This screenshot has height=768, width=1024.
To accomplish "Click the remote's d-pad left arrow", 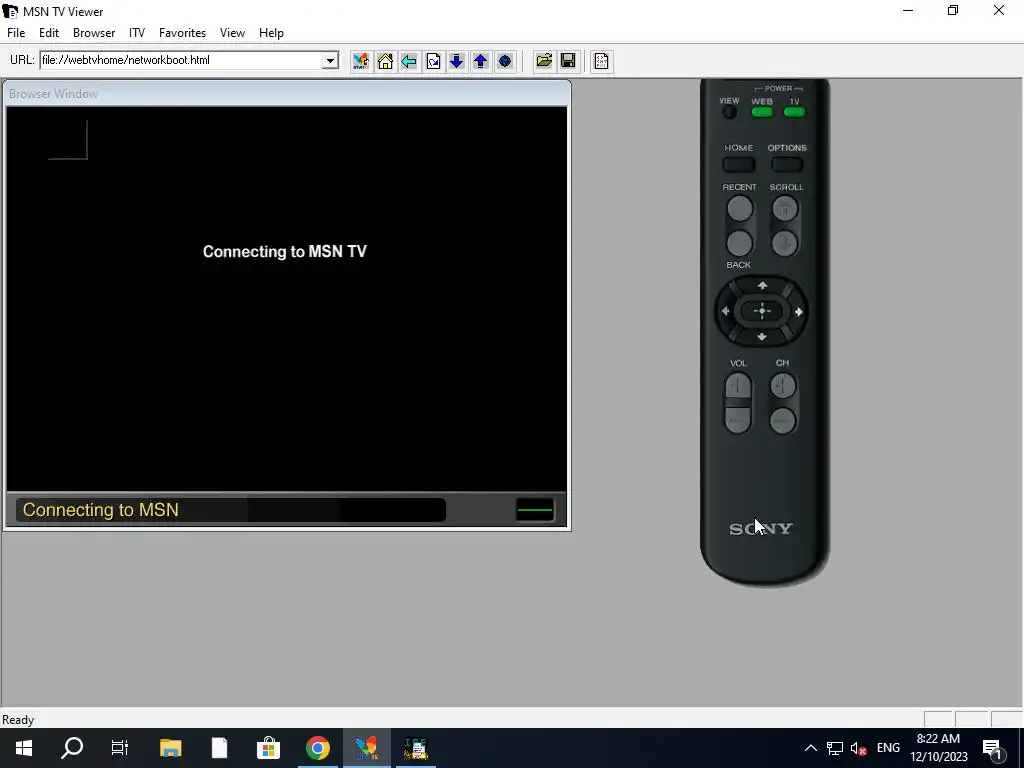I will pos(725,312).
